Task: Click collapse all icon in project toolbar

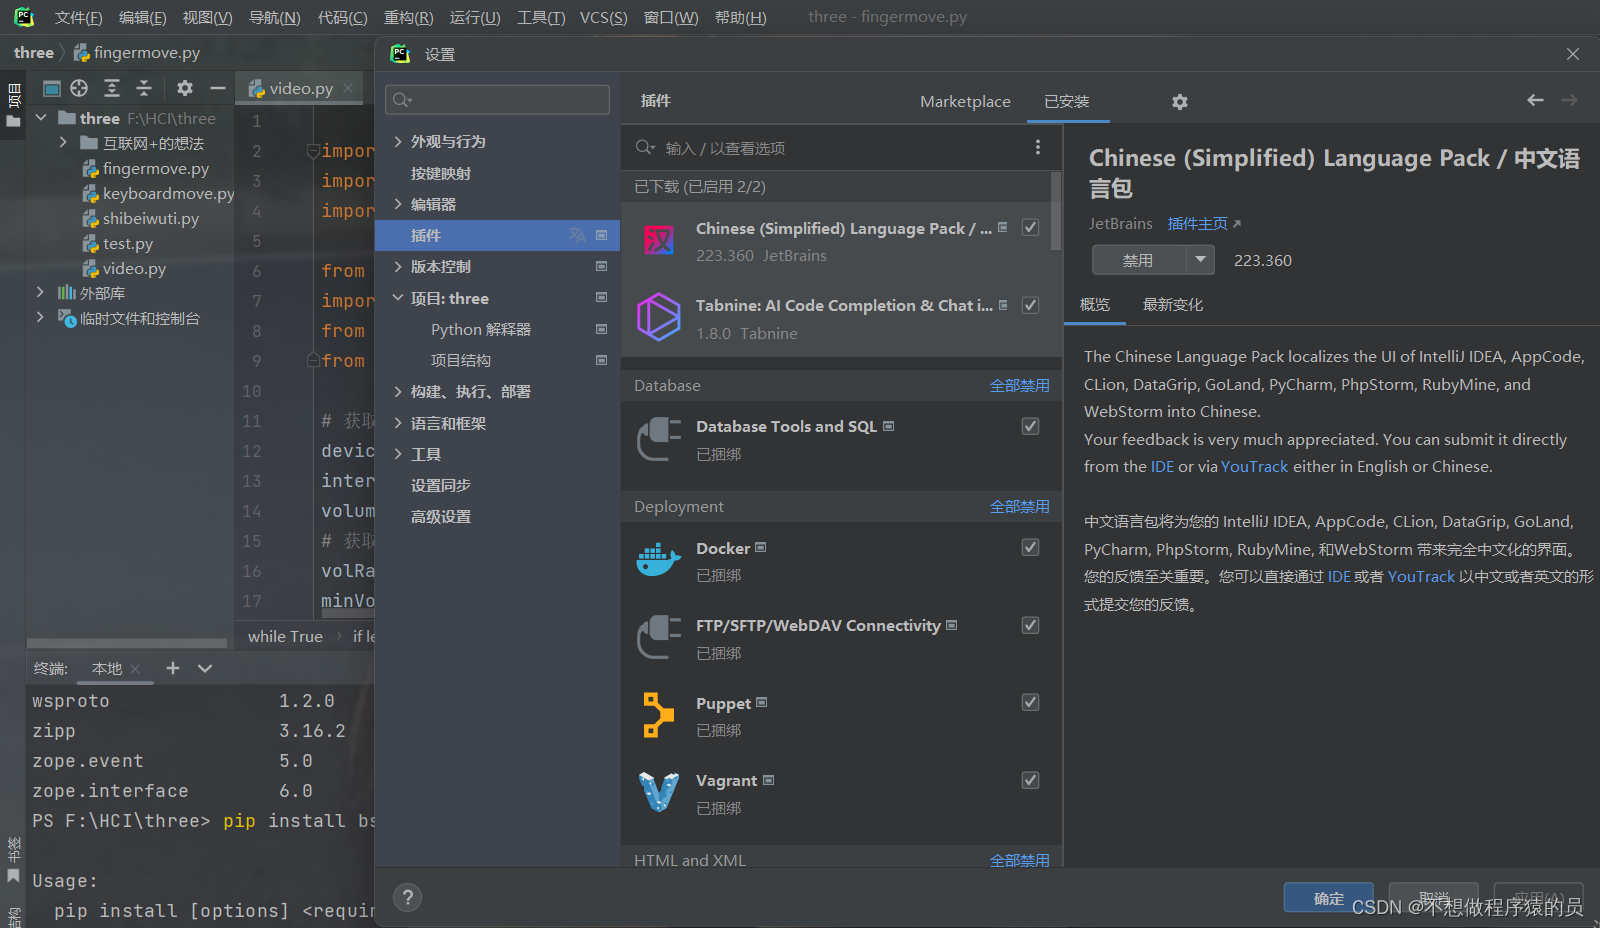Action: point(144,88)
